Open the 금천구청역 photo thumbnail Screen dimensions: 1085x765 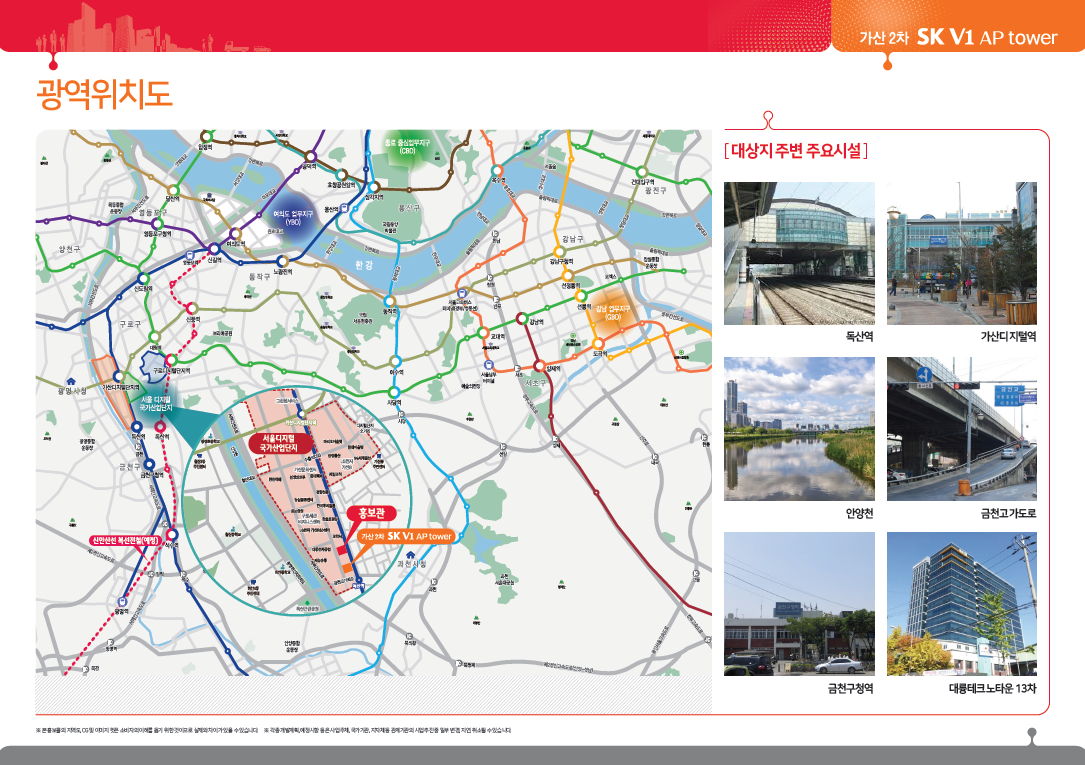pyautogui.click(x=799, y=604)
